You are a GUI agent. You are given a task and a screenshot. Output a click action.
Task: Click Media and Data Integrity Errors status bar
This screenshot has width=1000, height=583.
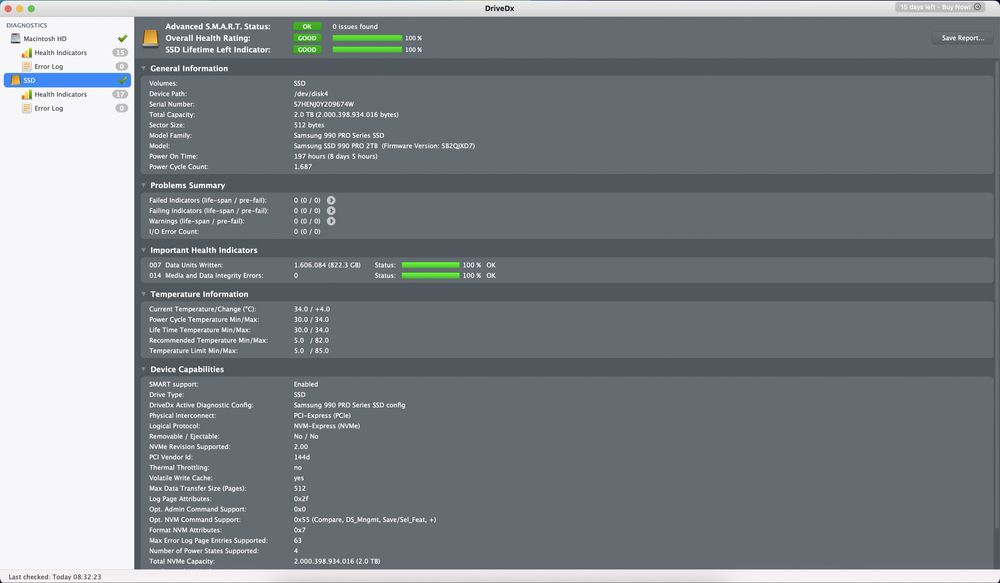tap(430, 276)
